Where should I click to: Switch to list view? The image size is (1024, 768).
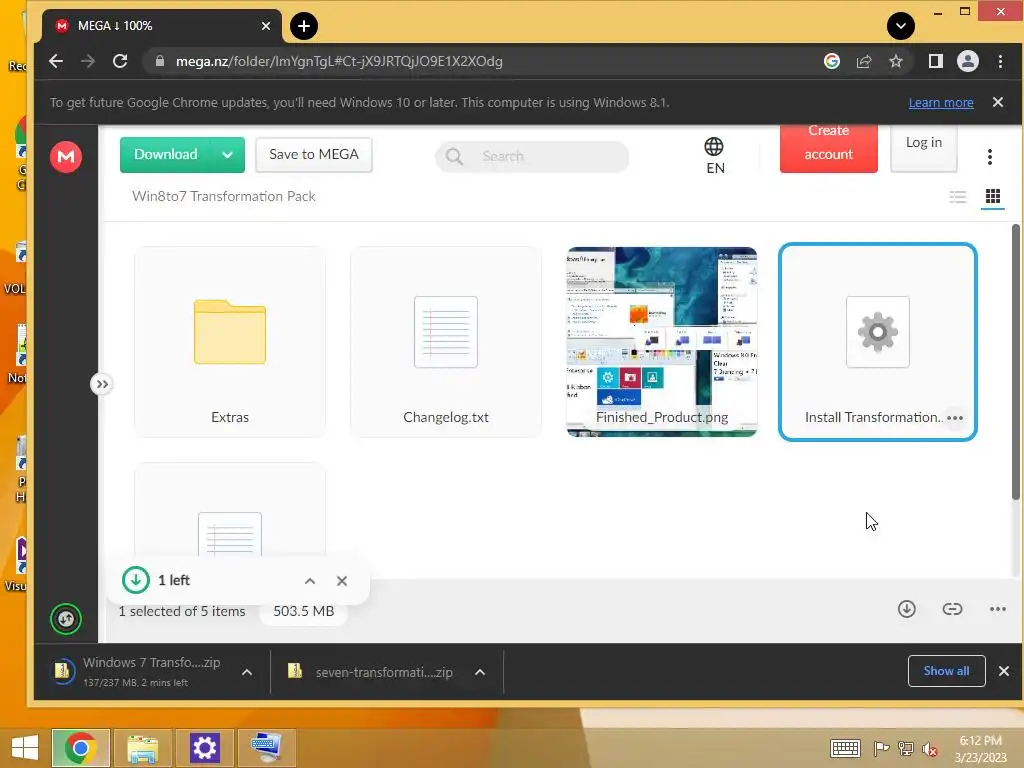(x=957, y=197)
